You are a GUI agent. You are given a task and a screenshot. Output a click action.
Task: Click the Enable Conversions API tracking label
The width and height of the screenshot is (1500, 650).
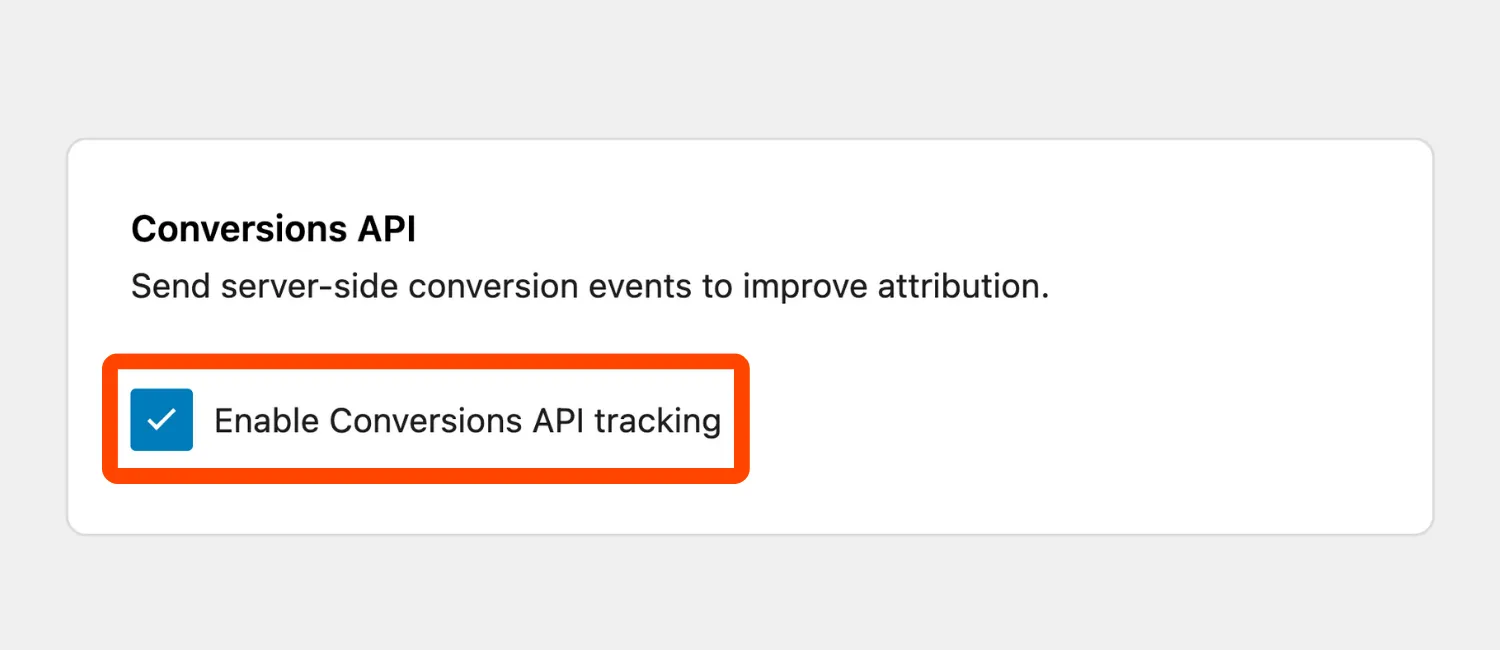pos(466,420)
